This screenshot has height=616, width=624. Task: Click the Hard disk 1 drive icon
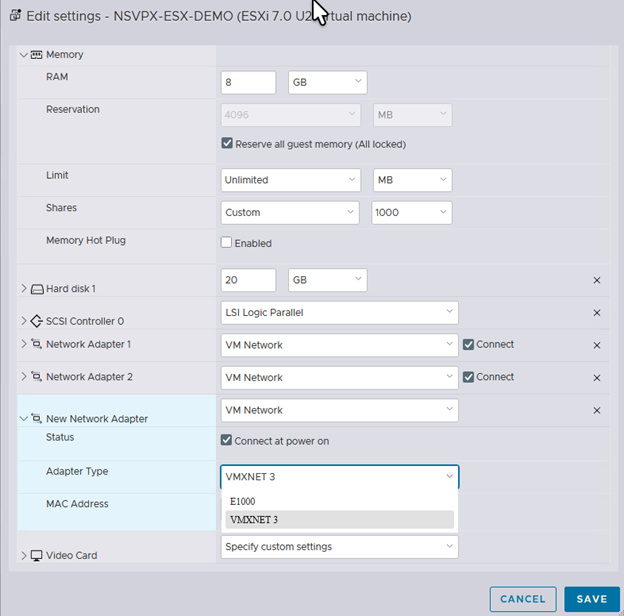coord(37,289)
